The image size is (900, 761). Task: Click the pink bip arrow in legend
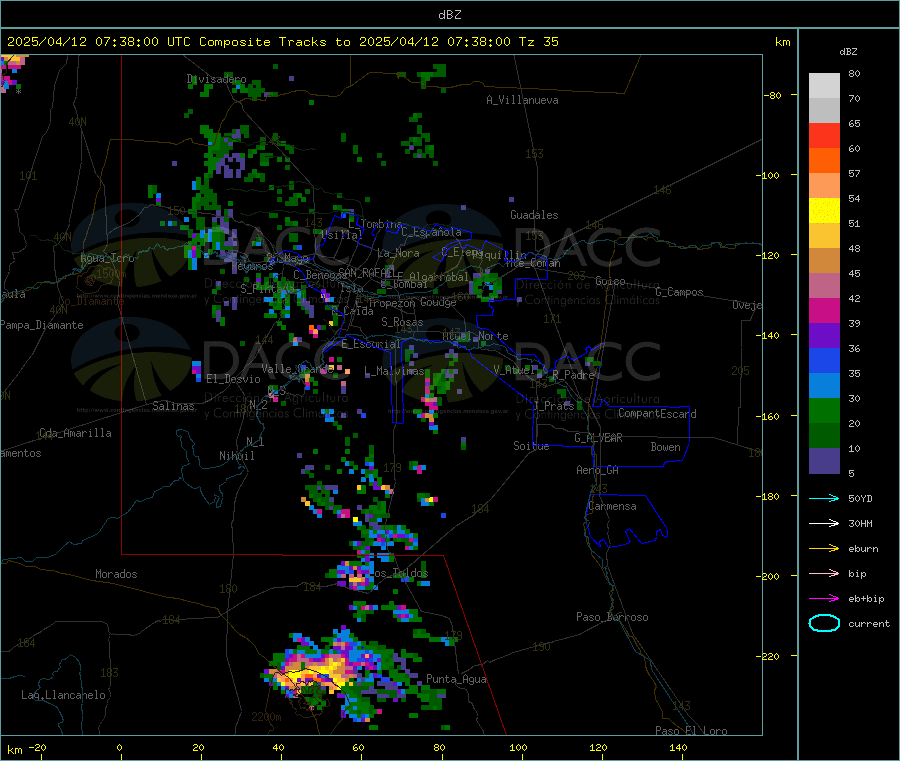coord(824,573)
